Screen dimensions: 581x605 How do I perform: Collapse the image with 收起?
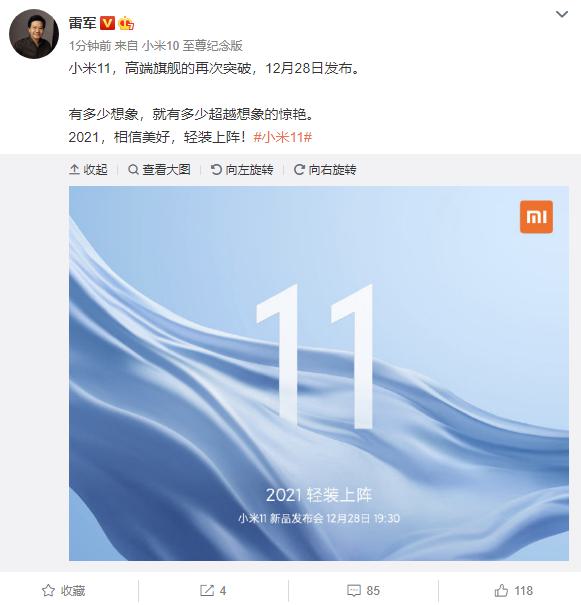coord(88,169)
